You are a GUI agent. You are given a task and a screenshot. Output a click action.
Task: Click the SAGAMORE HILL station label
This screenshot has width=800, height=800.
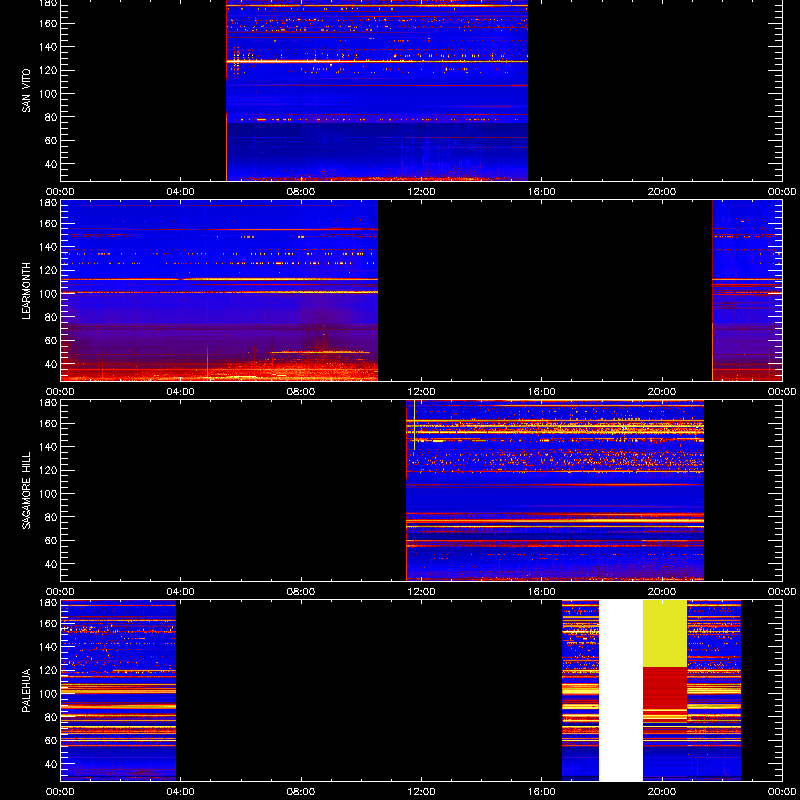[x=26, y=490]
